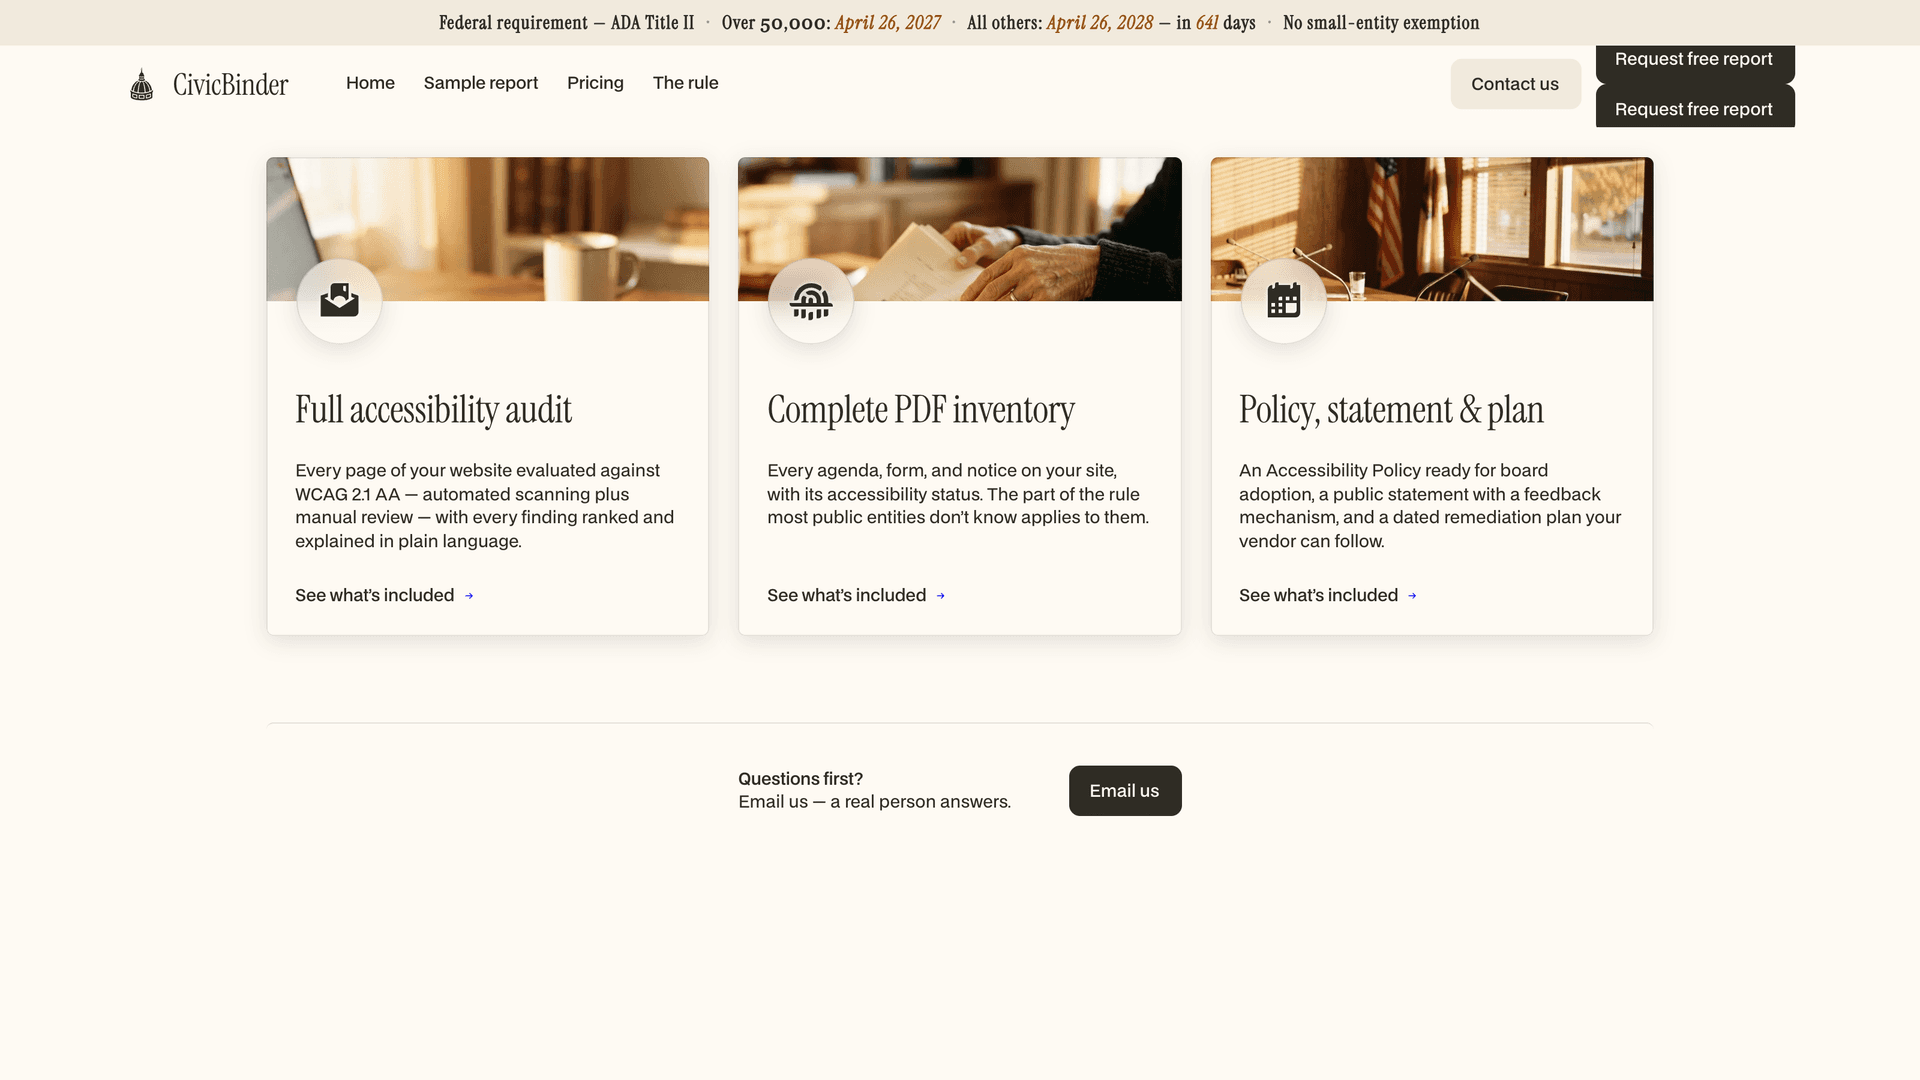The width and height of the screenshot is (1920, 1080).
Task: Click the inbox icon on accessibility audit card
Action: coord(339,300)
